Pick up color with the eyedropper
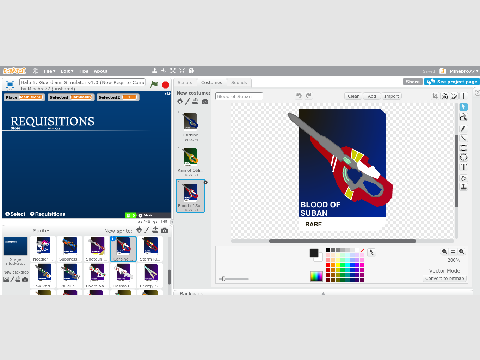This screenshot has height=360, width=480. (372, 253)
